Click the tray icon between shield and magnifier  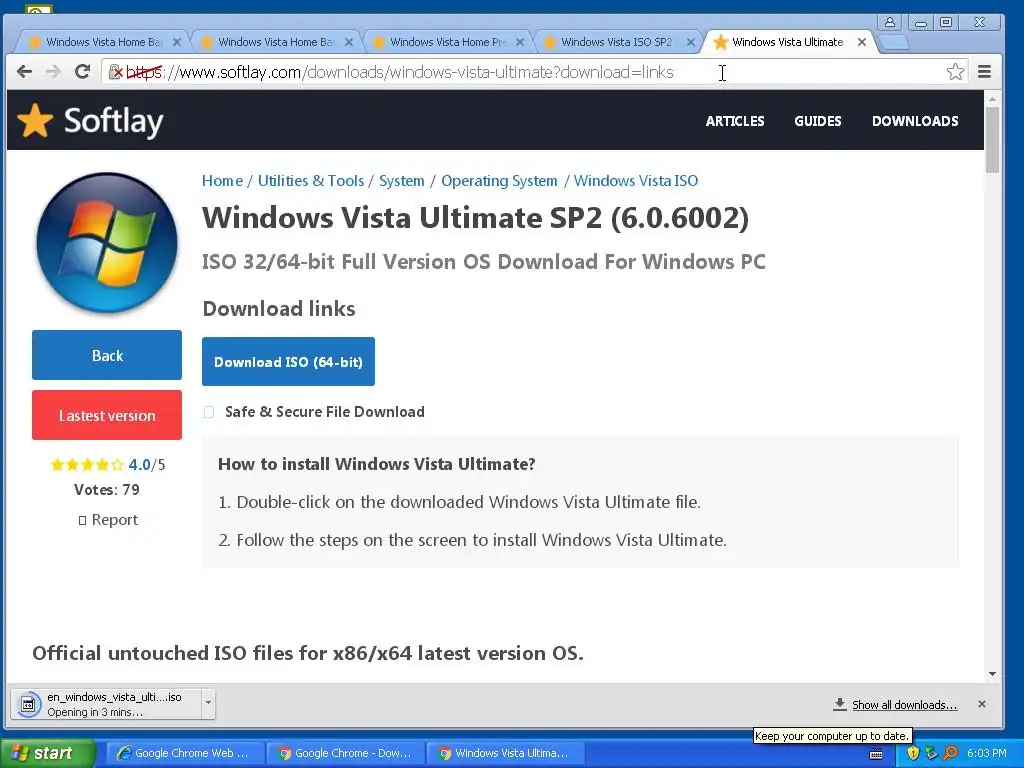(931, 753)
